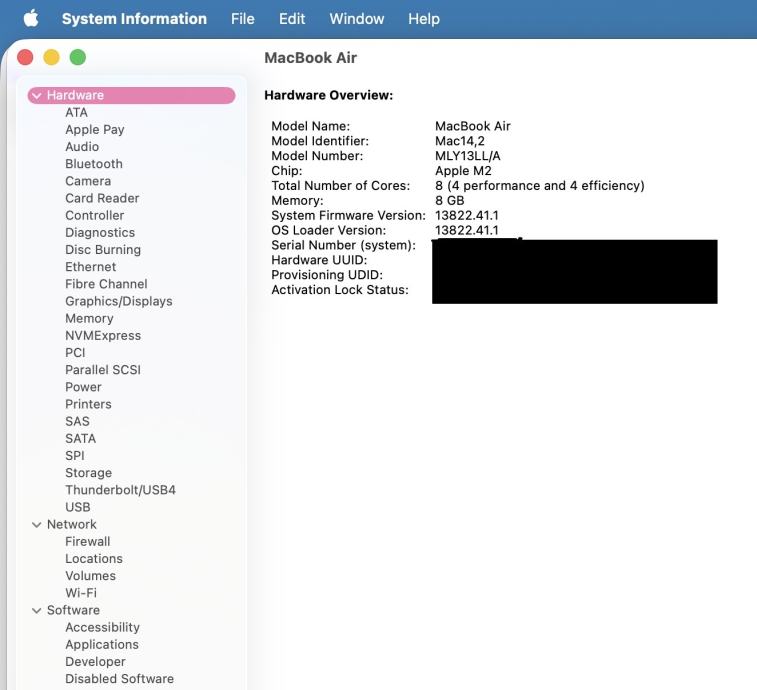Image resolution: width=757 pixels, height=690 pixels.
Task: Open the Bluetooth section
Action: pyautogui.click(x=94, y=164)
